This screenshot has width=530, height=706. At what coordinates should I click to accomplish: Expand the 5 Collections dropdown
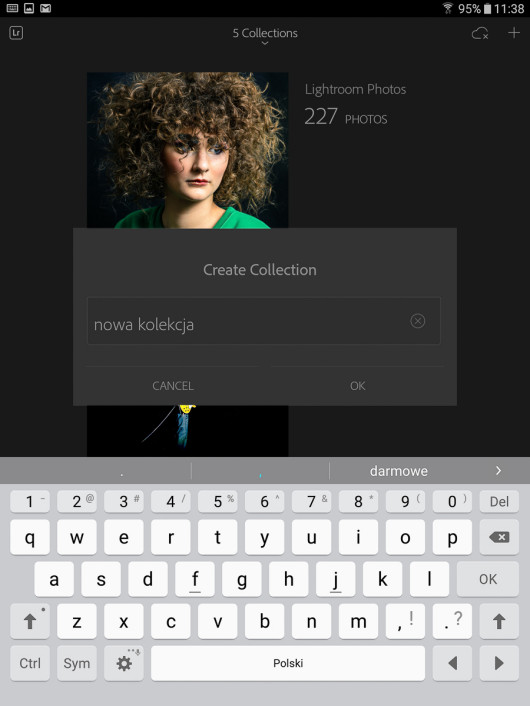tap(265, 36)
